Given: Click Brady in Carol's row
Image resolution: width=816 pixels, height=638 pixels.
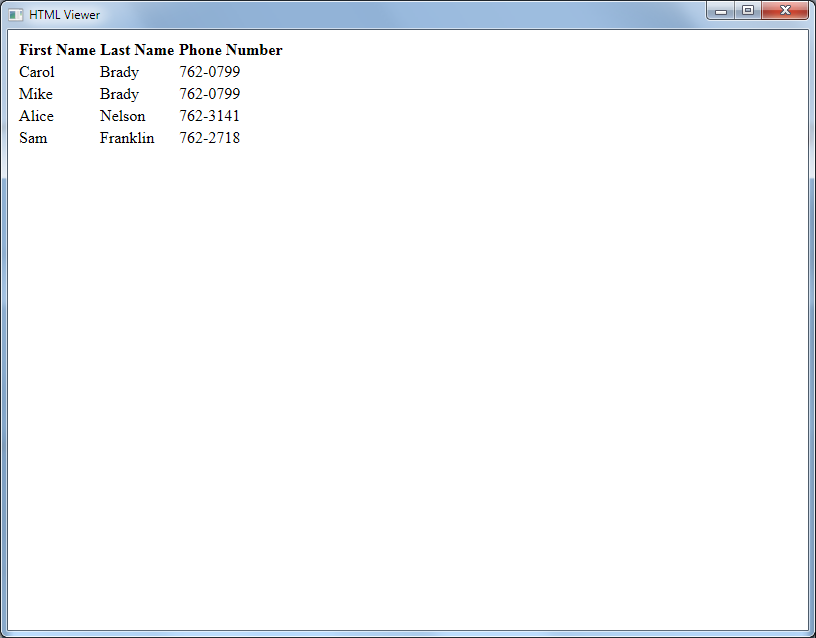Looking at the screenshot, I should coord(119,72).
